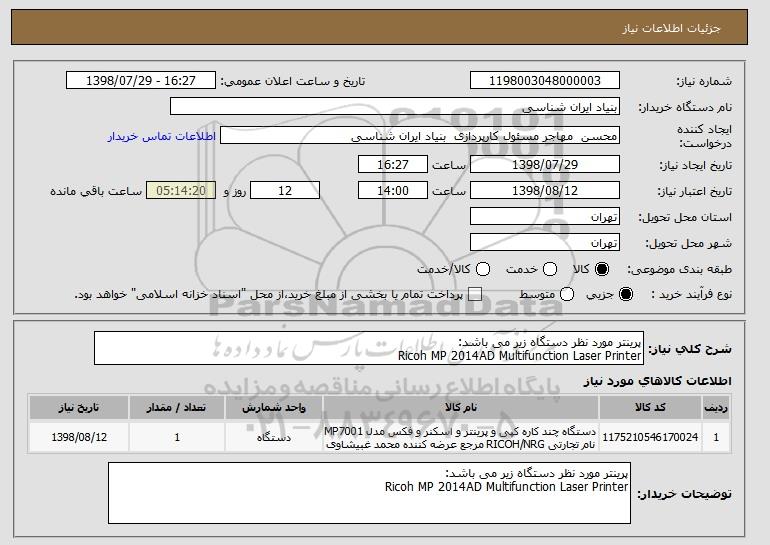Click the شهر محل تحویل label
Viewport: 770px width, 545px height.
point(688,243)
